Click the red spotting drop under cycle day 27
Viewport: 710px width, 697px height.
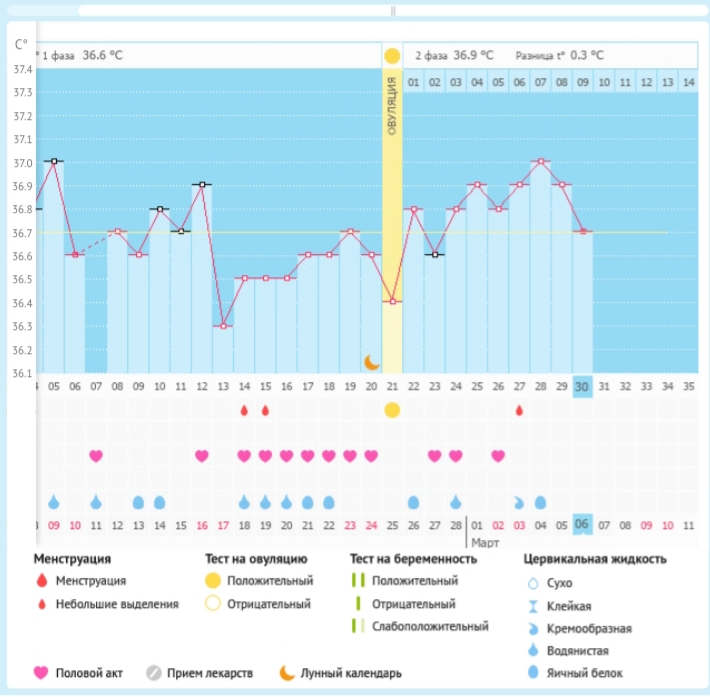click(519, 410)
